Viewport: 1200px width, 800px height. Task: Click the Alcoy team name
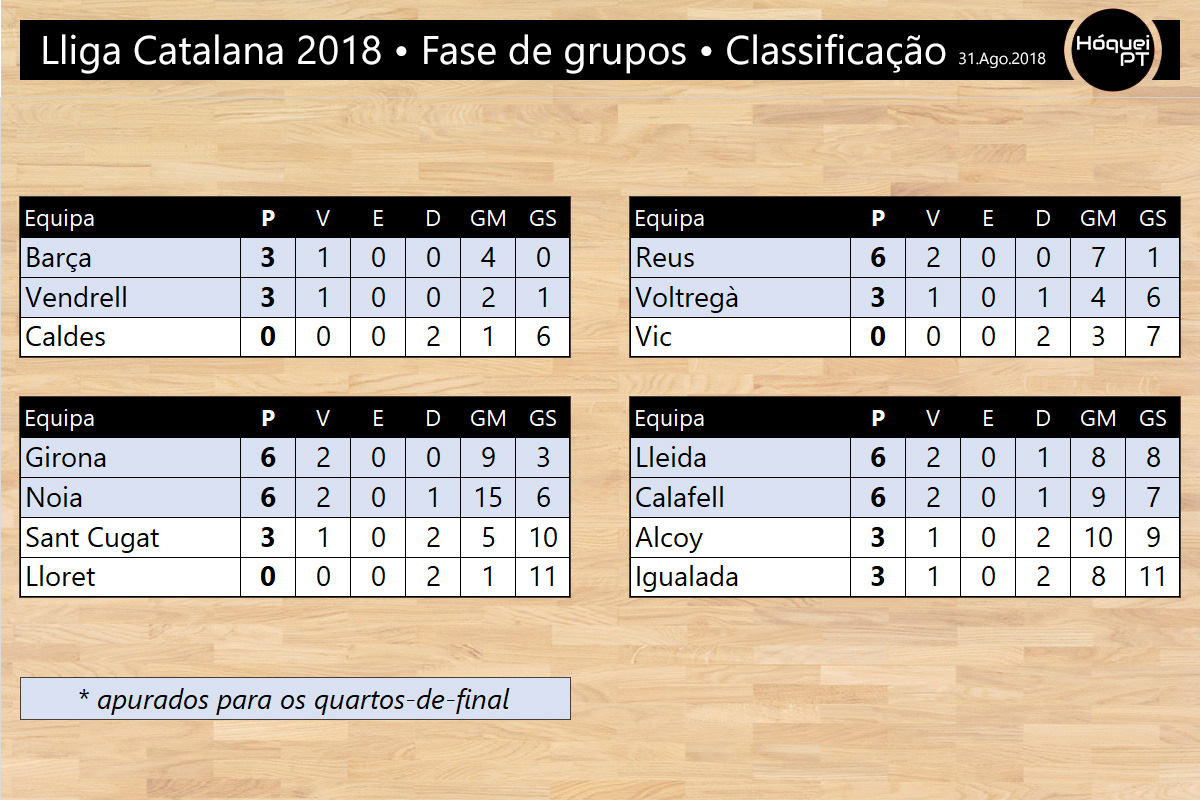pos(669,538)
